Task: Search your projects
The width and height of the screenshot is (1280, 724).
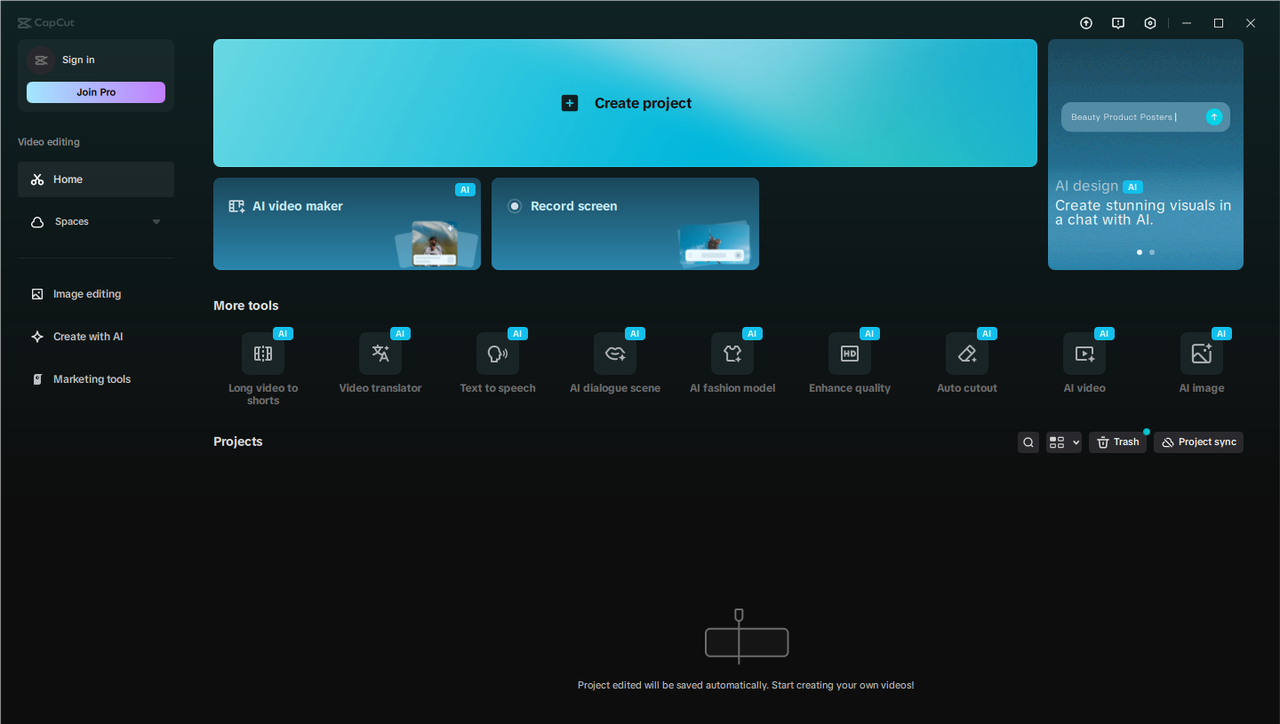Action: tap(1028, 441)
